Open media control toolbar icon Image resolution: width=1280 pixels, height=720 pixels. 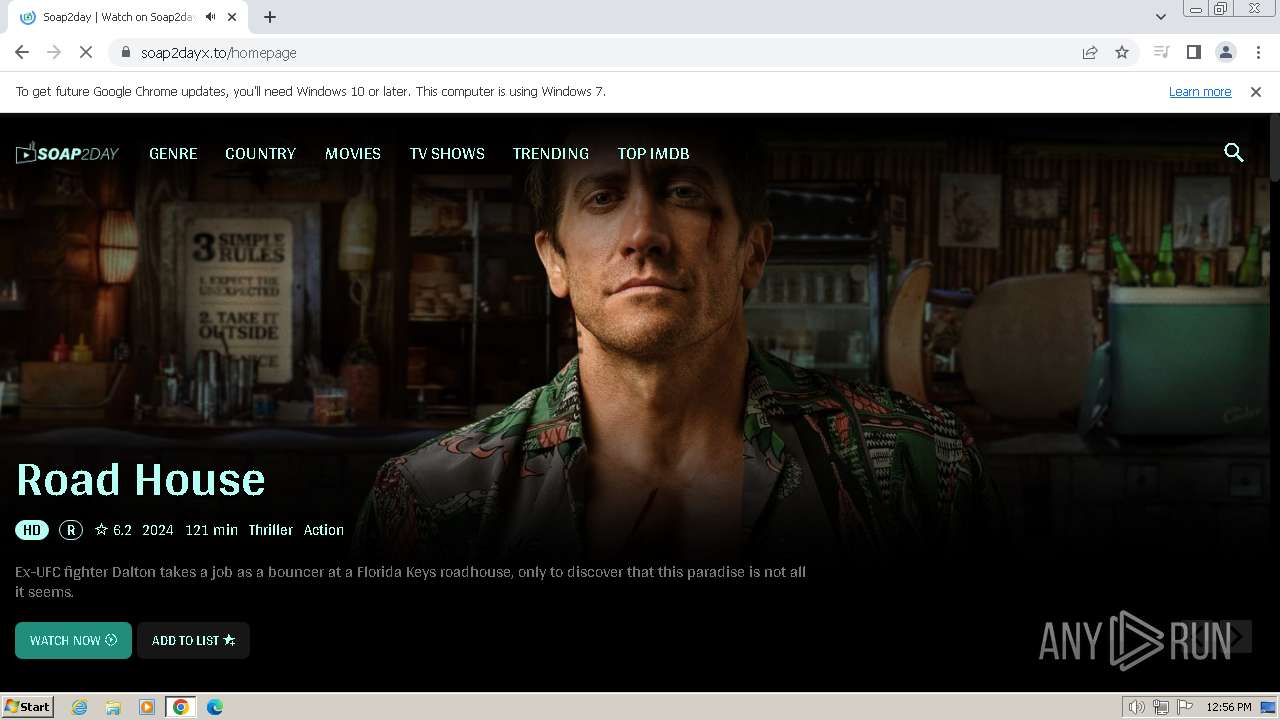pos(1161,52)
